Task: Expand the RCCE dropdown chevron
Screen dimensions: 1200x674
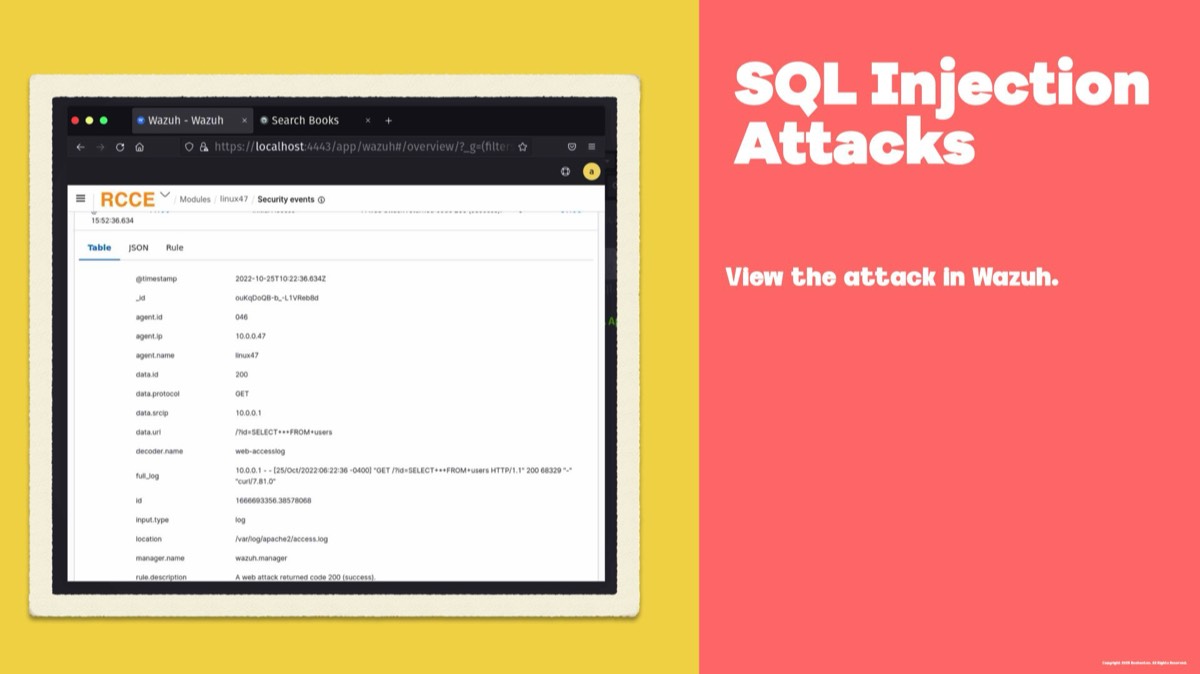Action: click(x=165, y=195)
